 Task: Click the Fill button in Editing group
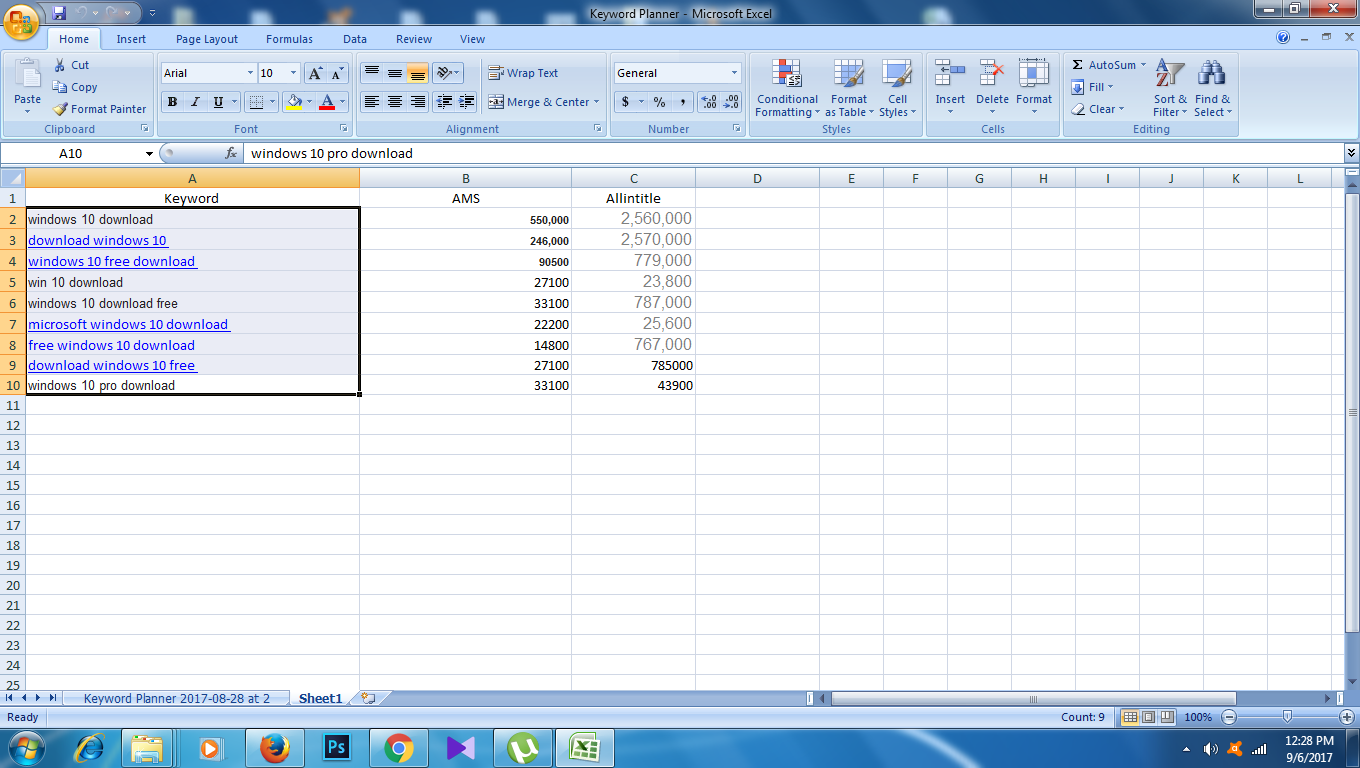coord(1092,87)
